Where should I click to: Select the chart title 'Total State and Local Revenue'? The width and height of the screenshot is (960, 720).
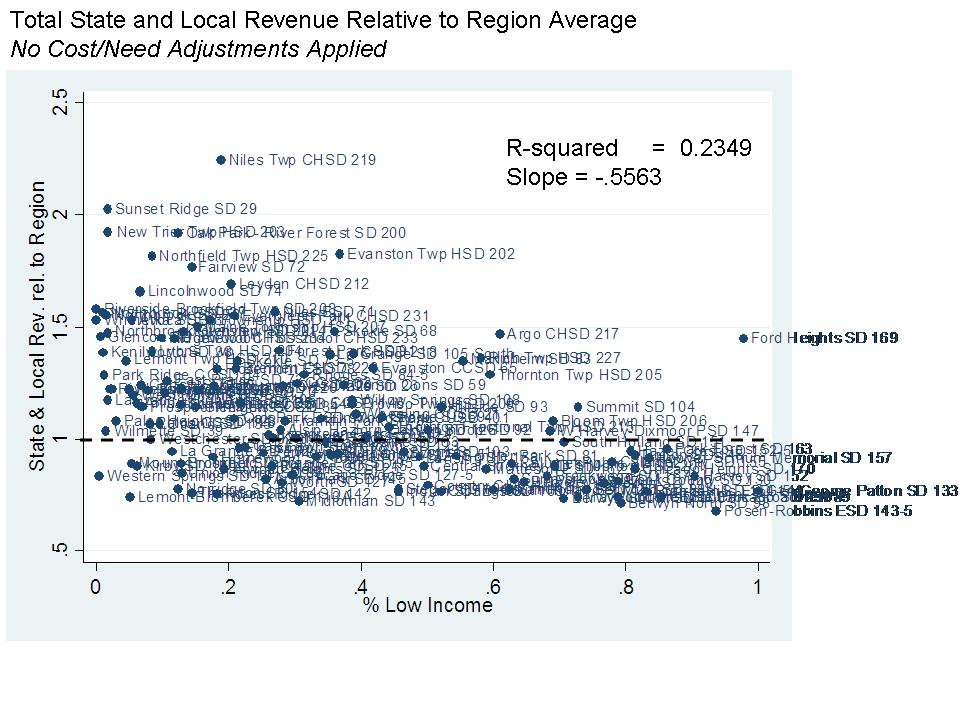[322, 20]
